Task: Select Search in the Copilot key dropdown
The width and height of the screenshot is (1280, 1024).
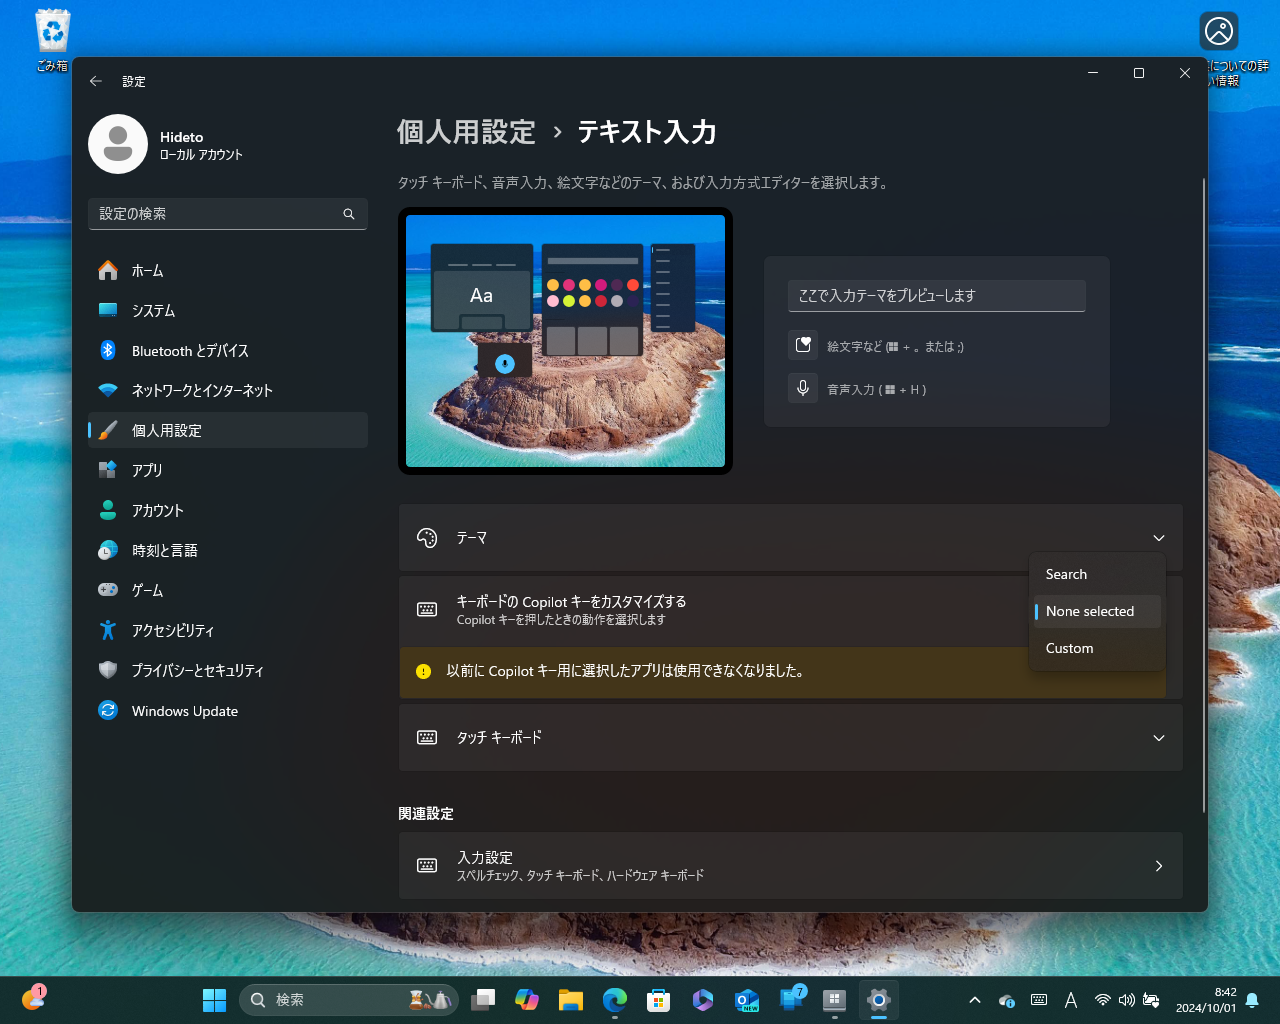Action: [x=1066, y=574]
